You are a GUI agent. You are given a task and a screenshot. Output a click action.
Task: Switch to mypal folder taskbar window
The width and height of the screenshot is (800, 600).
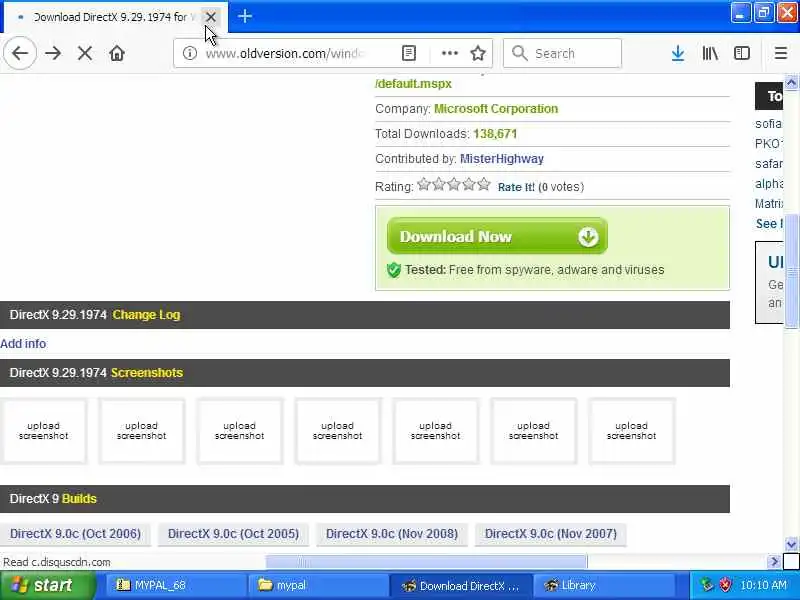(x=317, y=585)
